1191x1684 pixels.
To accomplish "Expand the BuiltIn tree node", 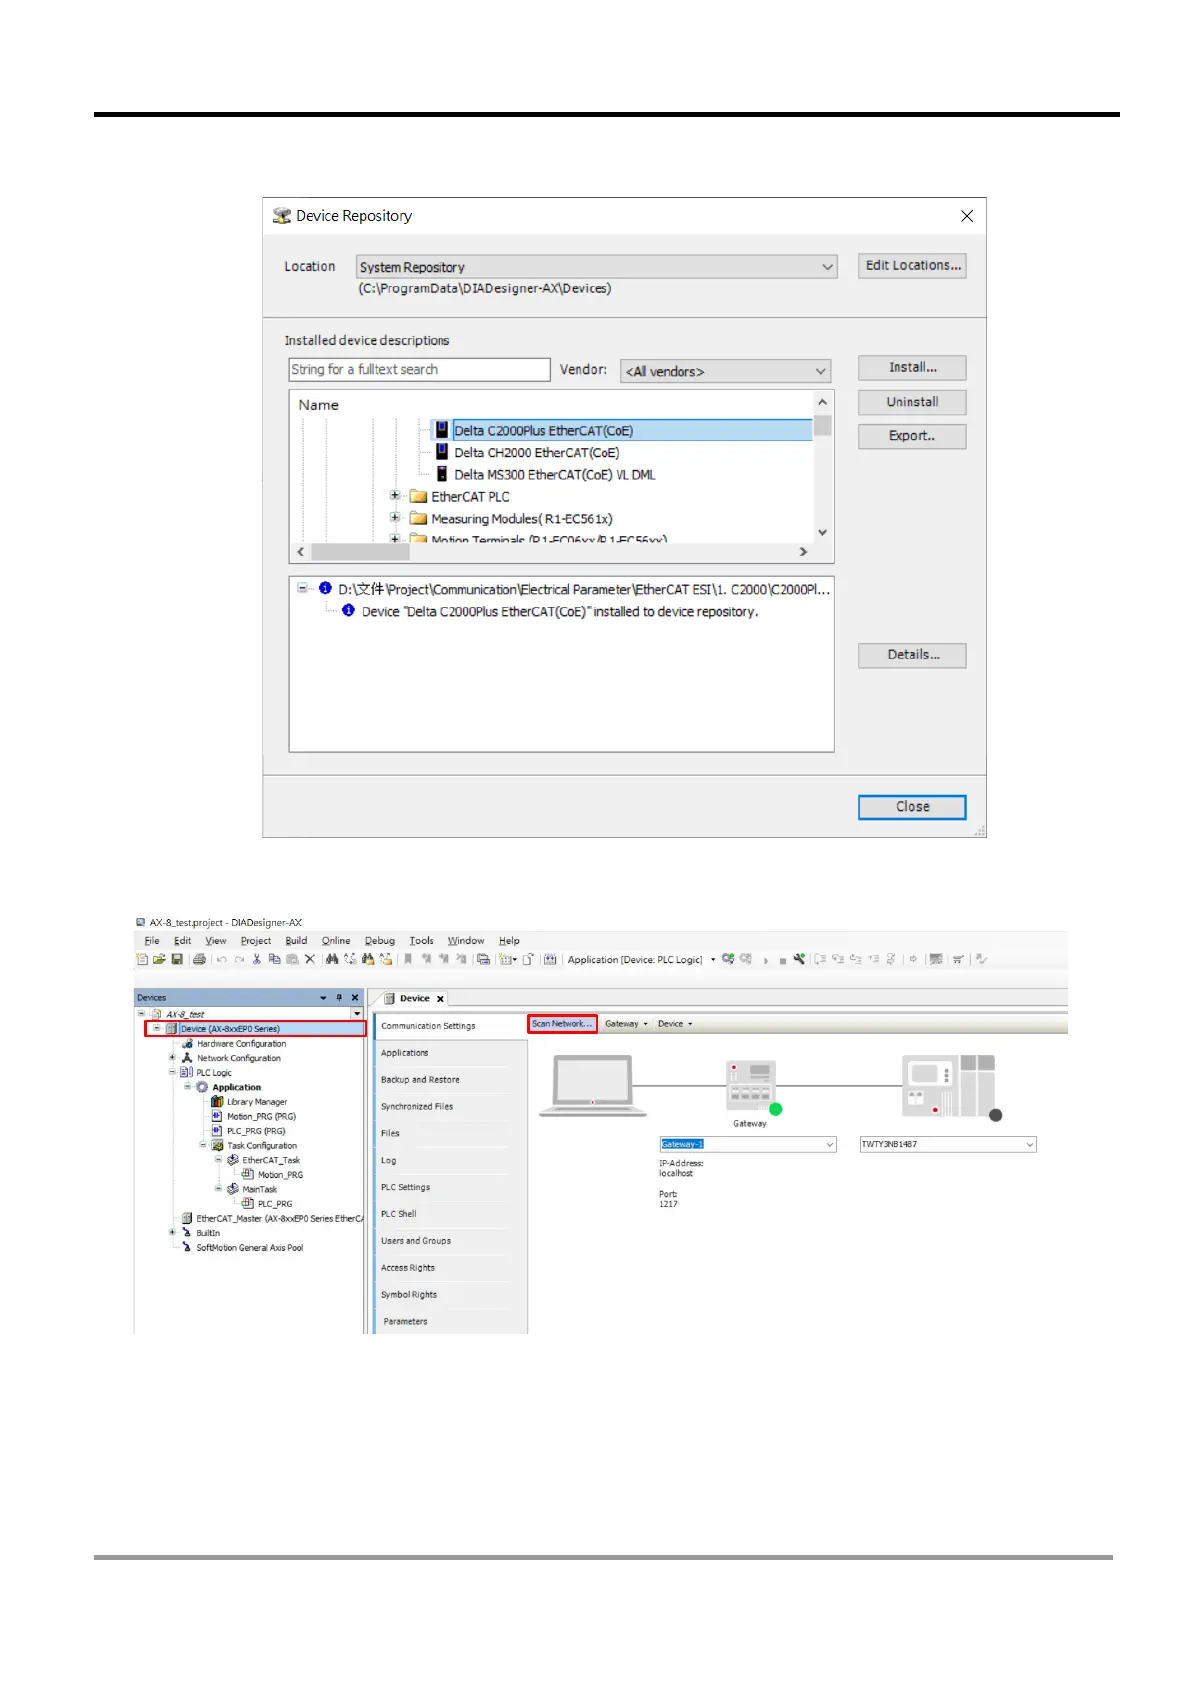I will [x=172, y=1233].
